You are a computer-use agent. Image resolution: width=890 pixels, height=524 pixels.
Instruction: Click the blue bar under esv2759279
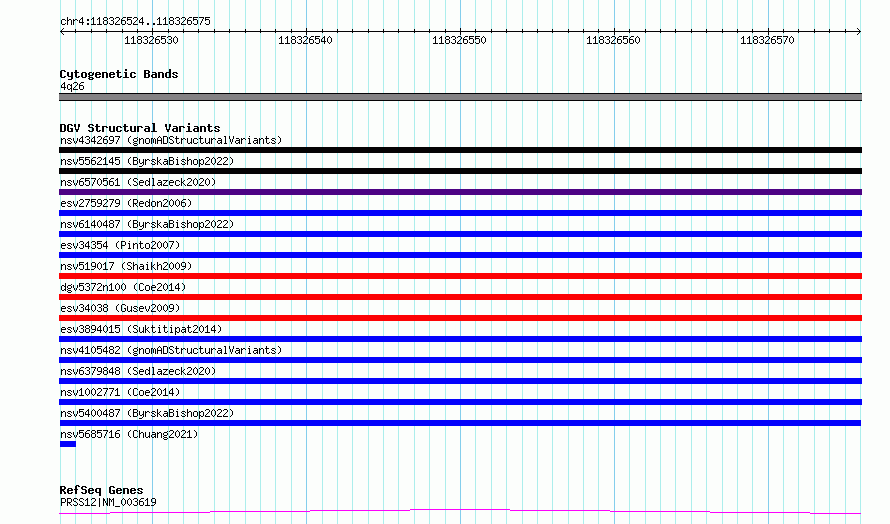pyautogui.click(x=460, y=213)
